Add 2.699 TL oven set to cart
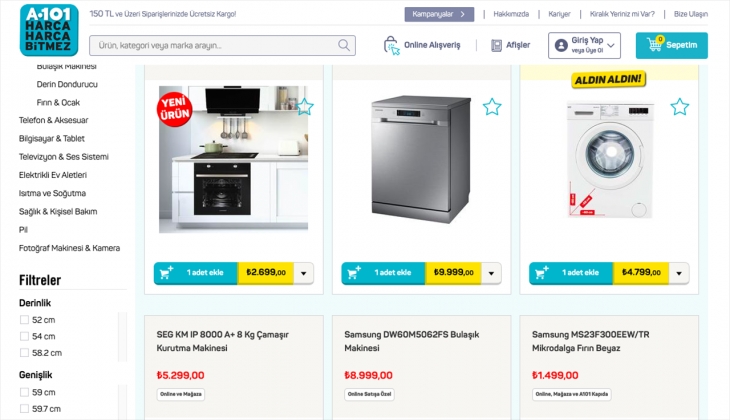The image size is (730, 420). [x=196, y=272]
